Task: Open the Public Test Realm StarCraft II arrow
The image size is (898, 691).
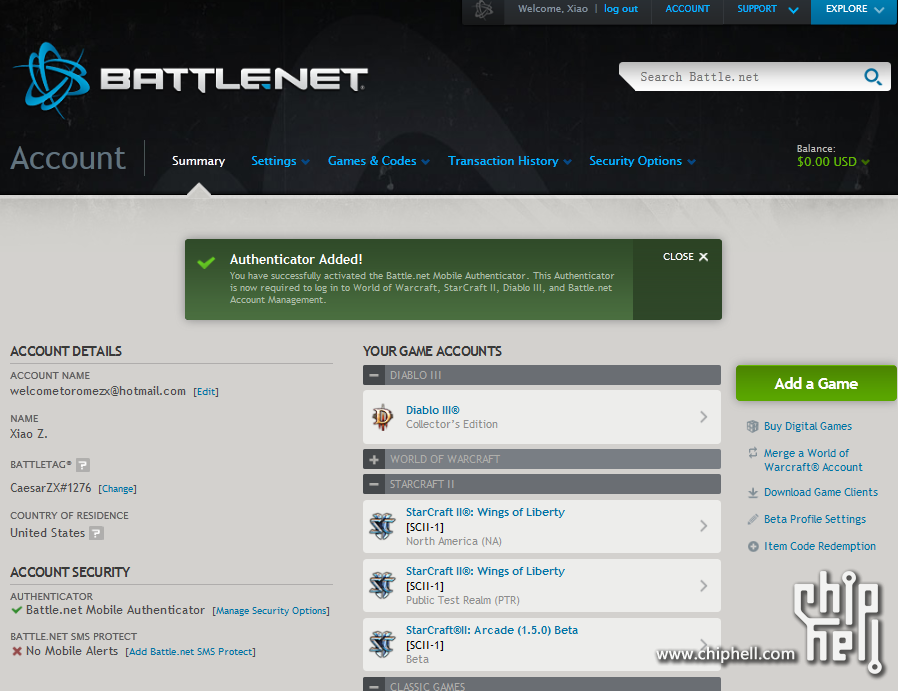Action: [704, 586]
